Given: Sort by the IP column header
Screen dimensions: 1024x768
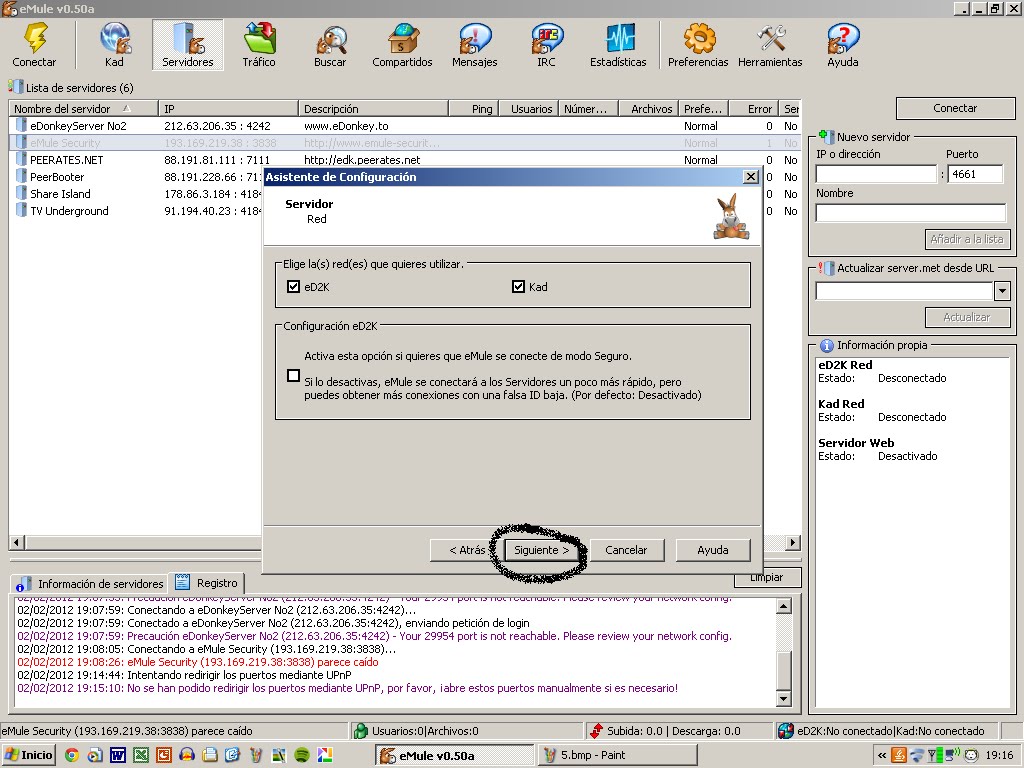Looking at the screenshot, I should tap(229, 108).
